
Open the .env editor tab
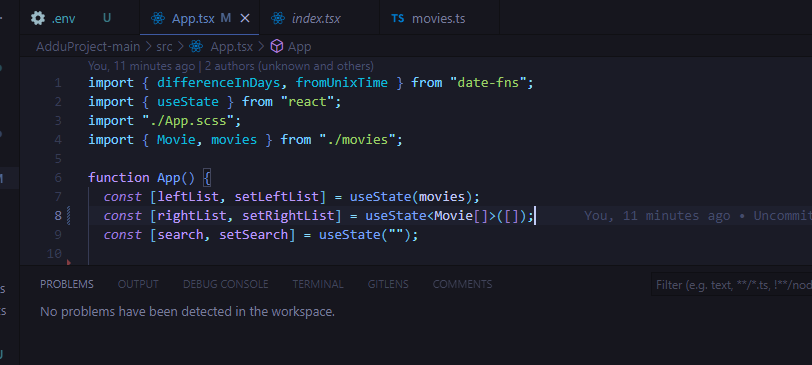pyautogui.click(x=79, y=18)
